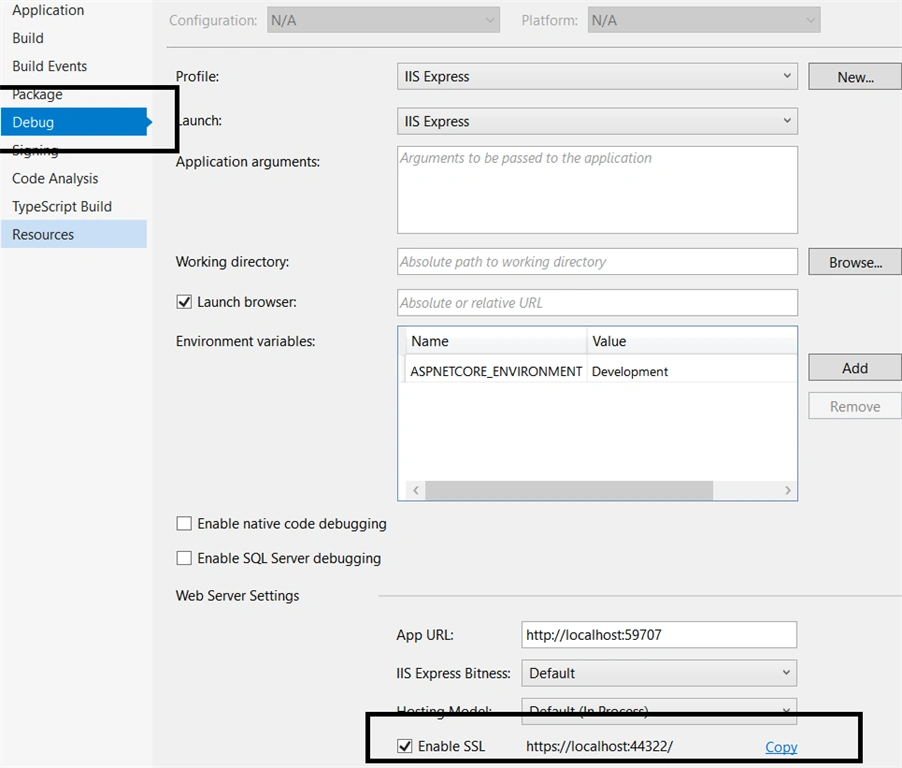
Task: Click New... to create a profile
Action: (855, 77)
